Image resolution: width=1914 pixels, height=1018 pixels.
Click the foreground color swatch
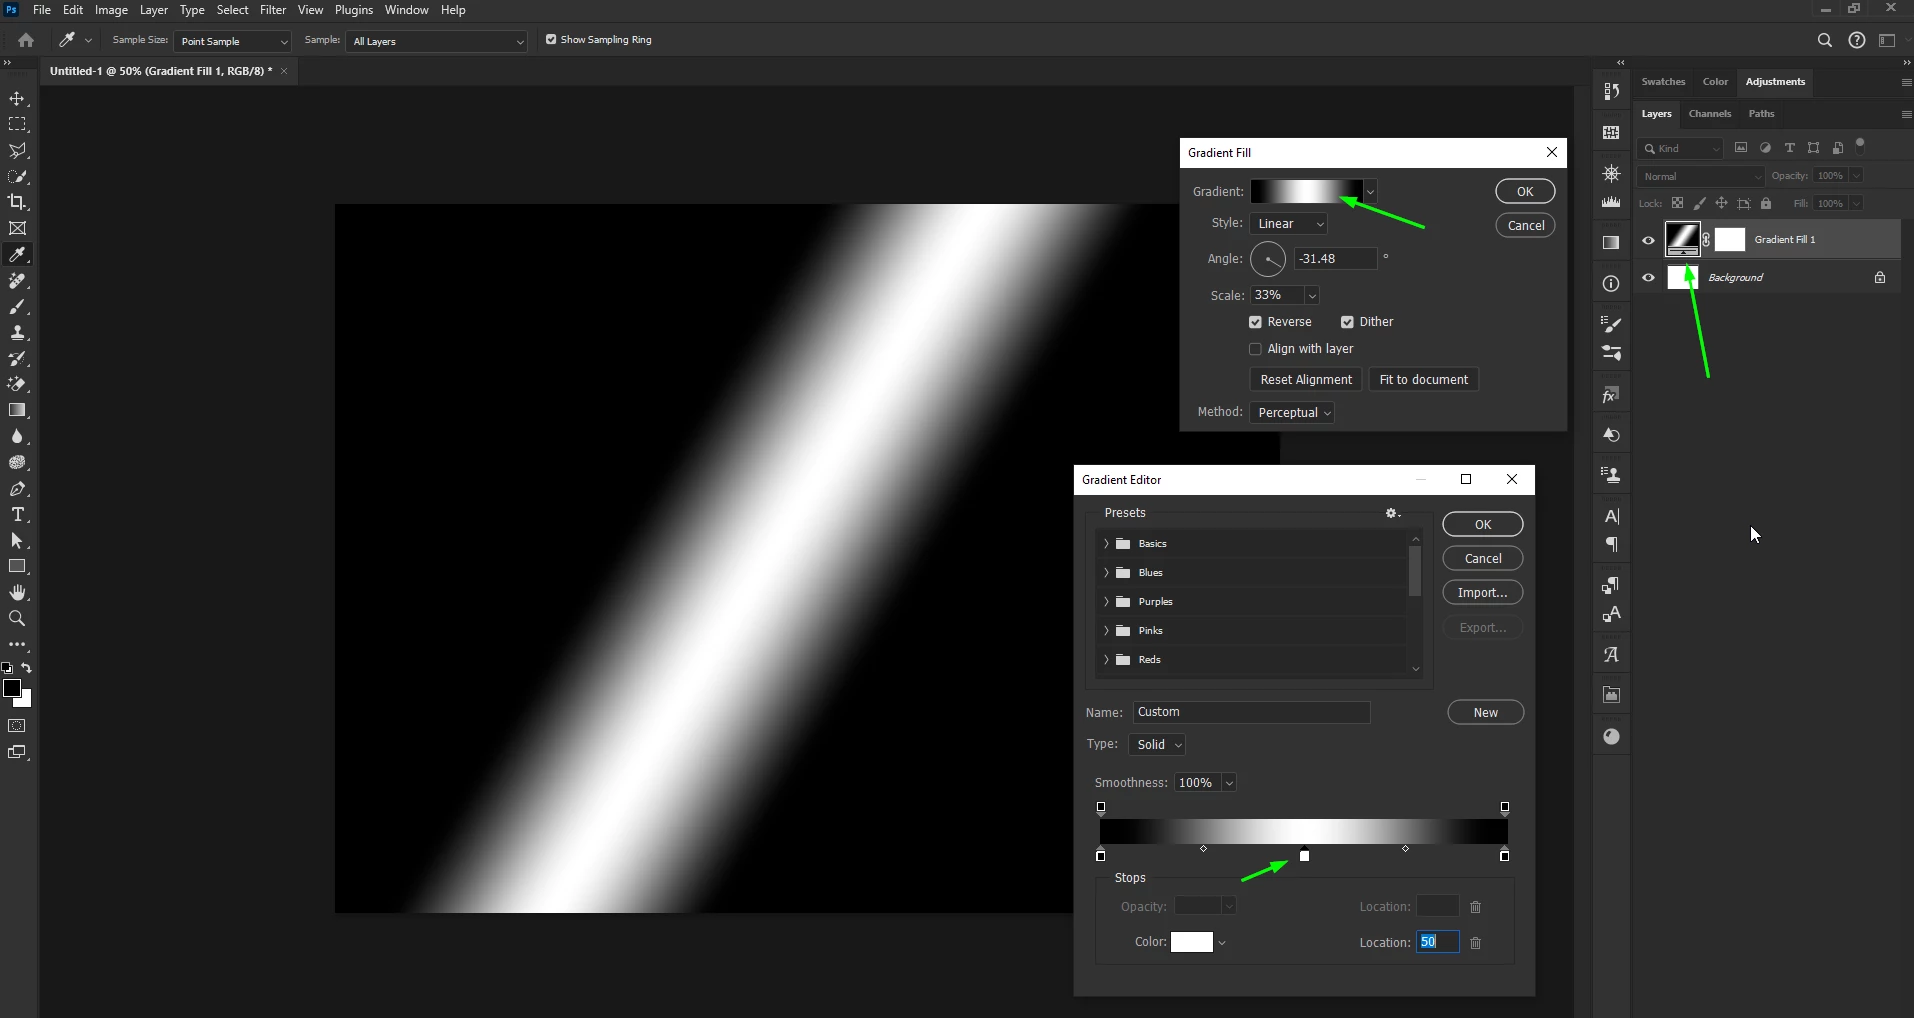tap(12, 689)
